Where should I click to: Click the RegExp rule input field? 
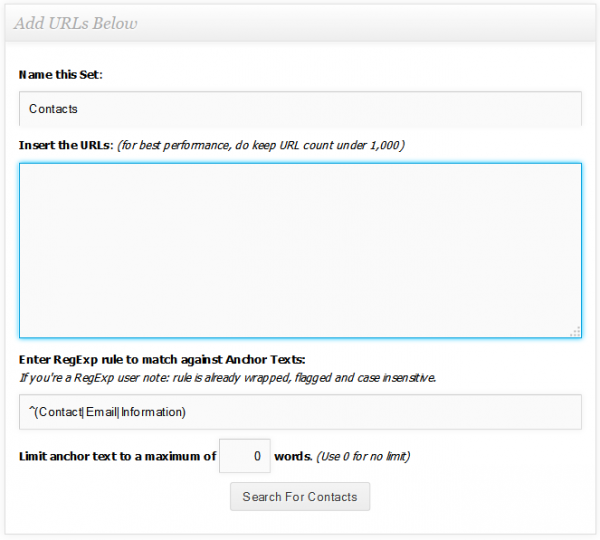pos(300,412)
